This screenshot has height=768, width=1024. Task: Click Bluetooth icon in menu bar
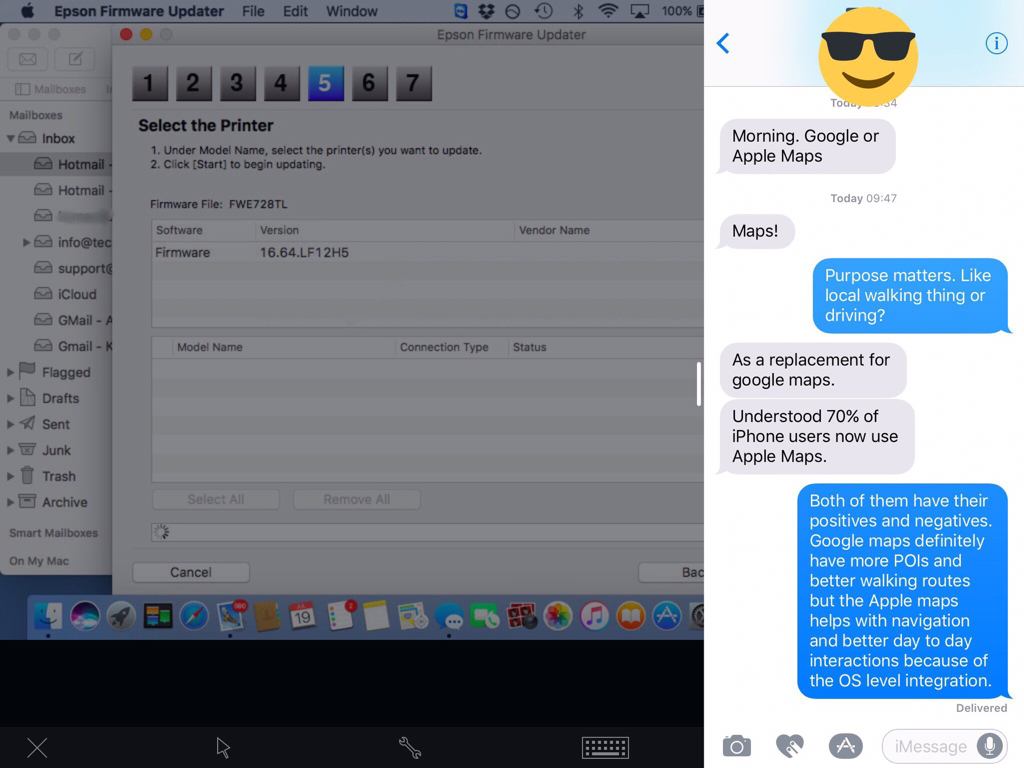click(577, 11)
